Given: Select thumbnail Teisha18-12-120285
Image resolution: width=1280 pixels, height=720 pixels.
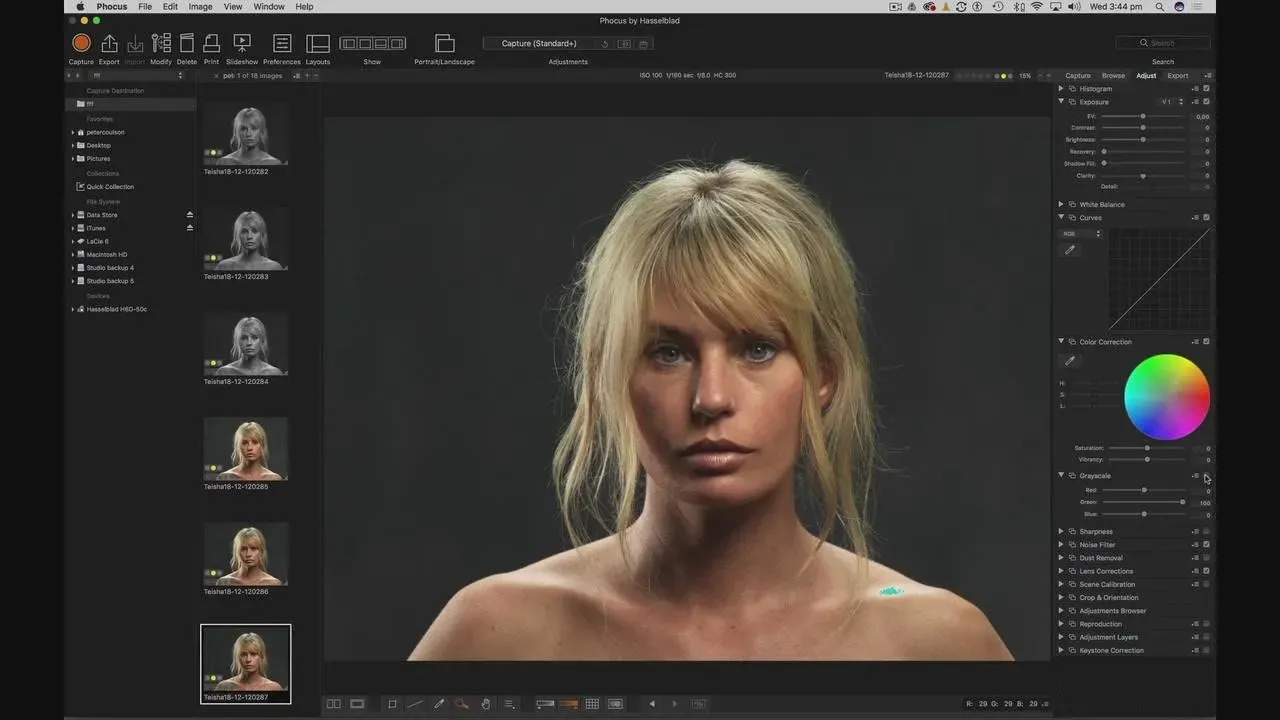Looking at the screenshot, I should coord(246,449).
